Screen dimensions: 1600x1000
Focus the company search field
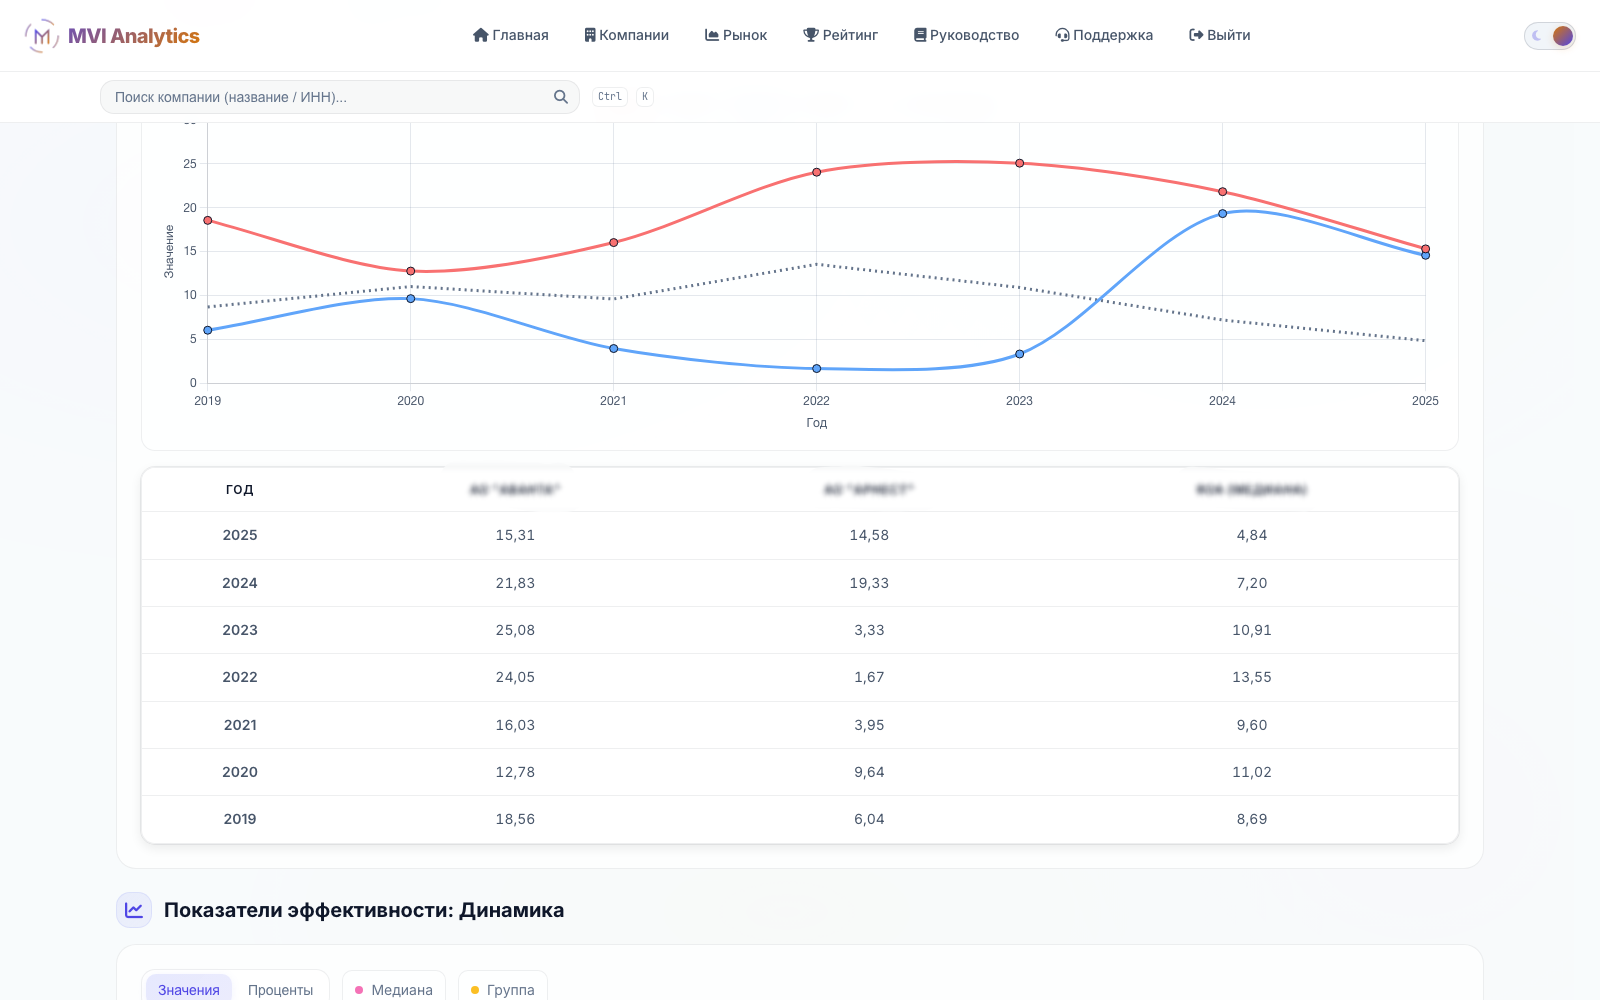(340, 97)
